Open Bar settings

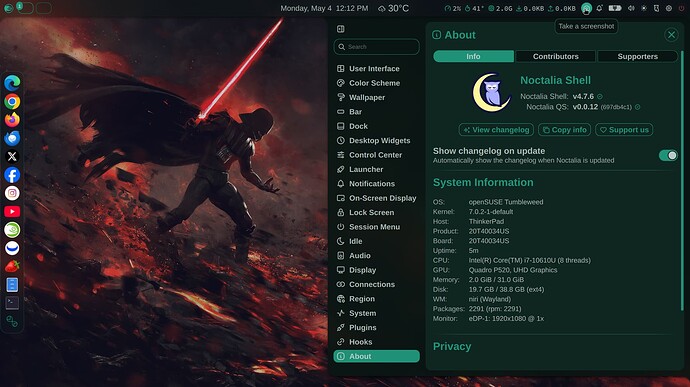(x=376, y=112)
